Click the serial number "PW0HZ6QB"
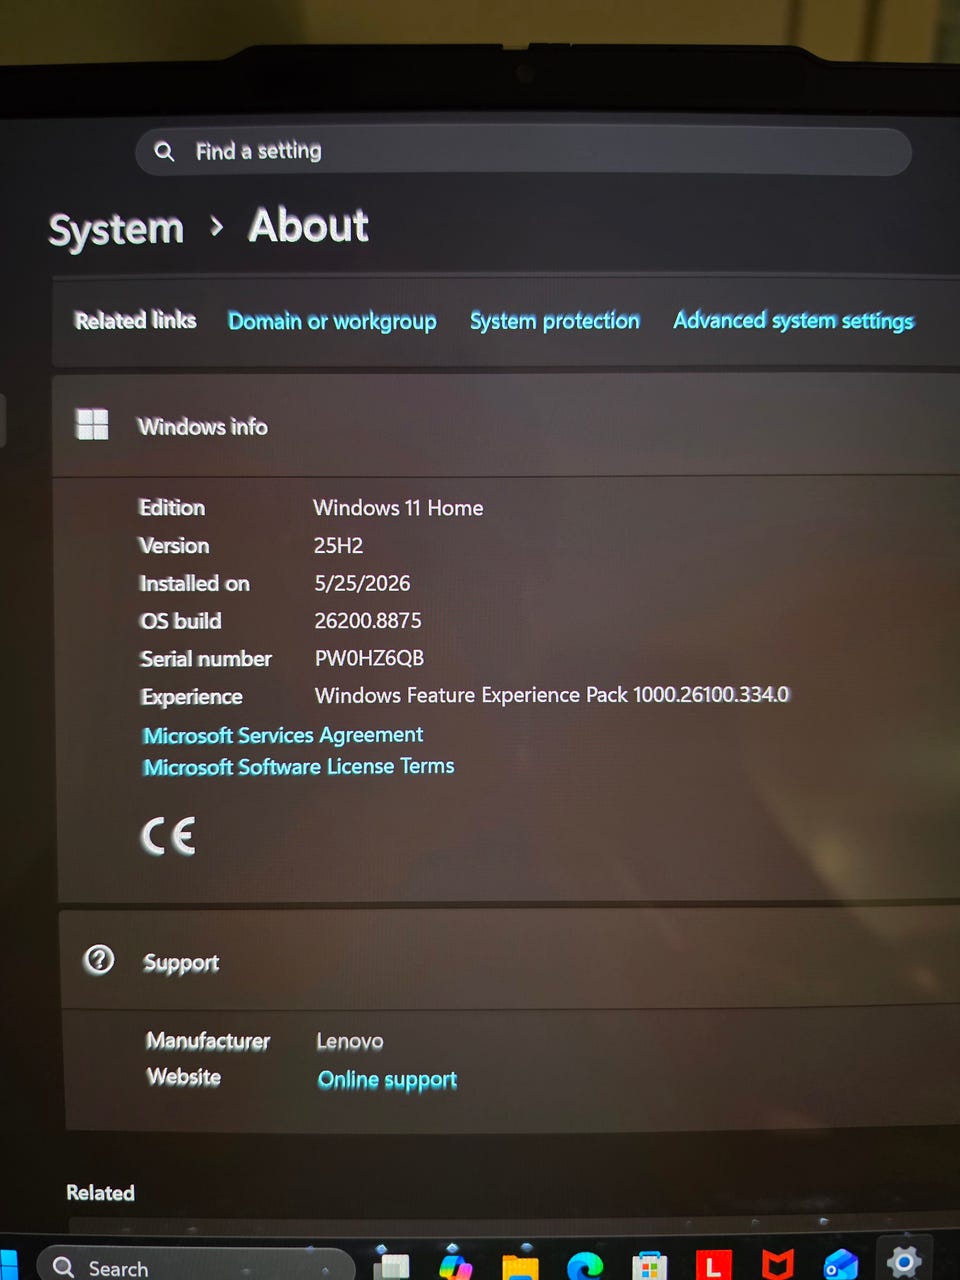 [369, 658]
